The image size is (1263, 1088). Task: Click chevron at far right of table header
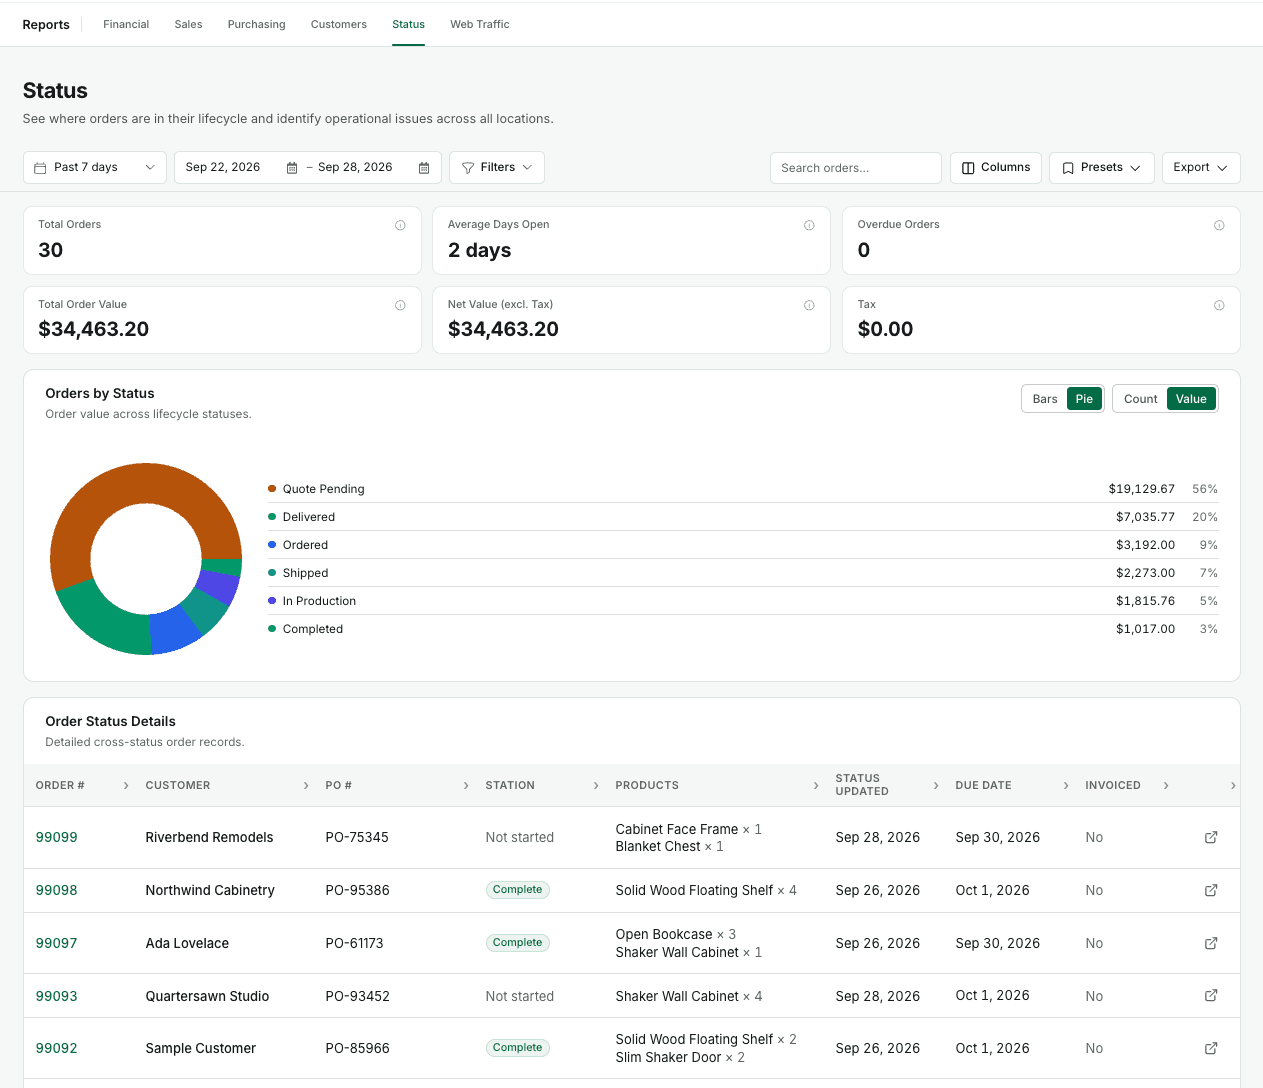tap(1233, 786)
